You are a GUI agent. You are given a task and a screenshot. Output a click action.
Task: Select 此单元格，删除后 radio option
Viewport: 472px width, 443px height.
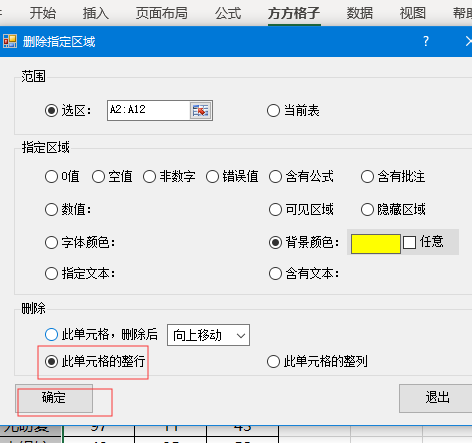pos(51,334)
